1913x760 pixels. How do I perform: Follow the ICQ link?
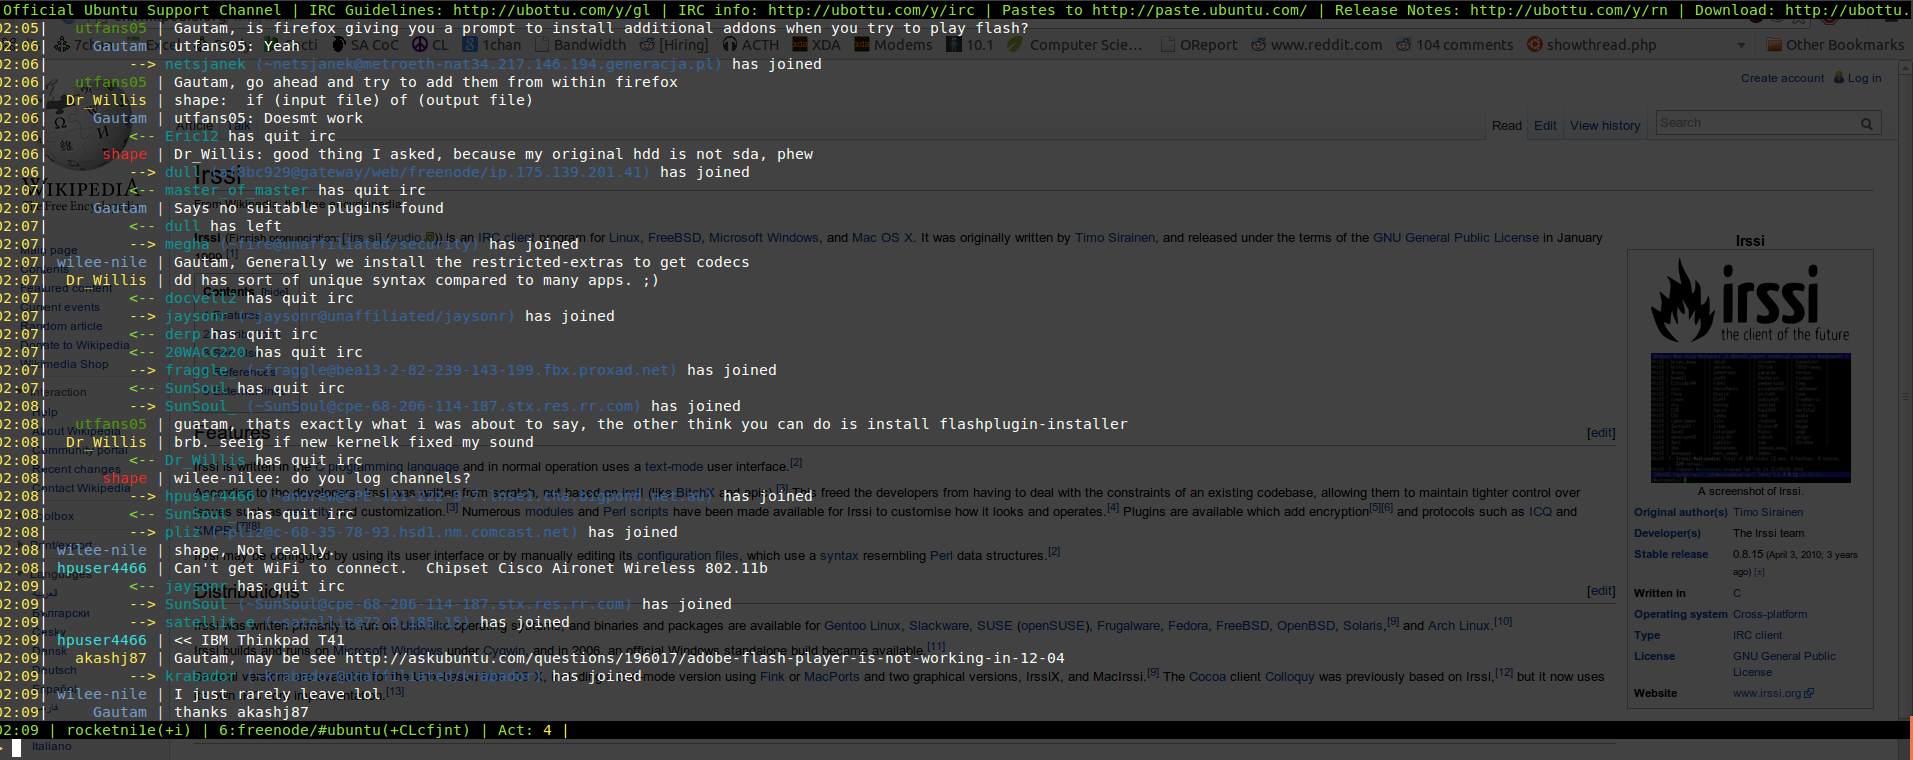[1540, 512]
